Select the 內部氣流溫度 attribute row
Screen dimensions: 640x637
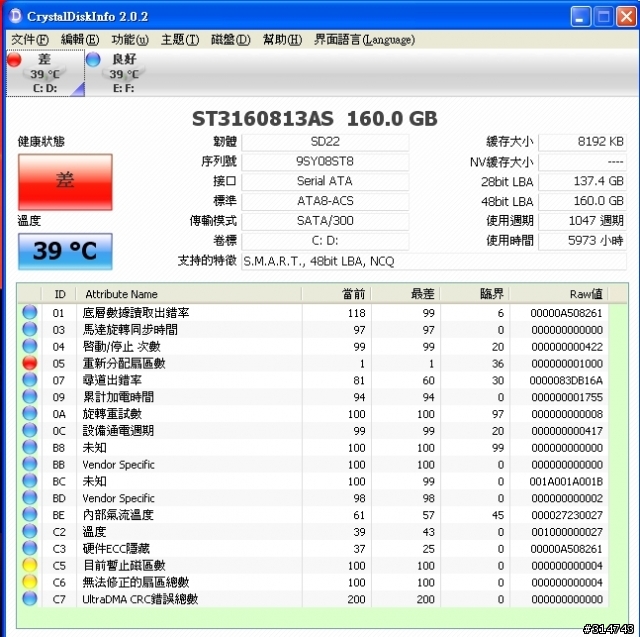[313, 515]
